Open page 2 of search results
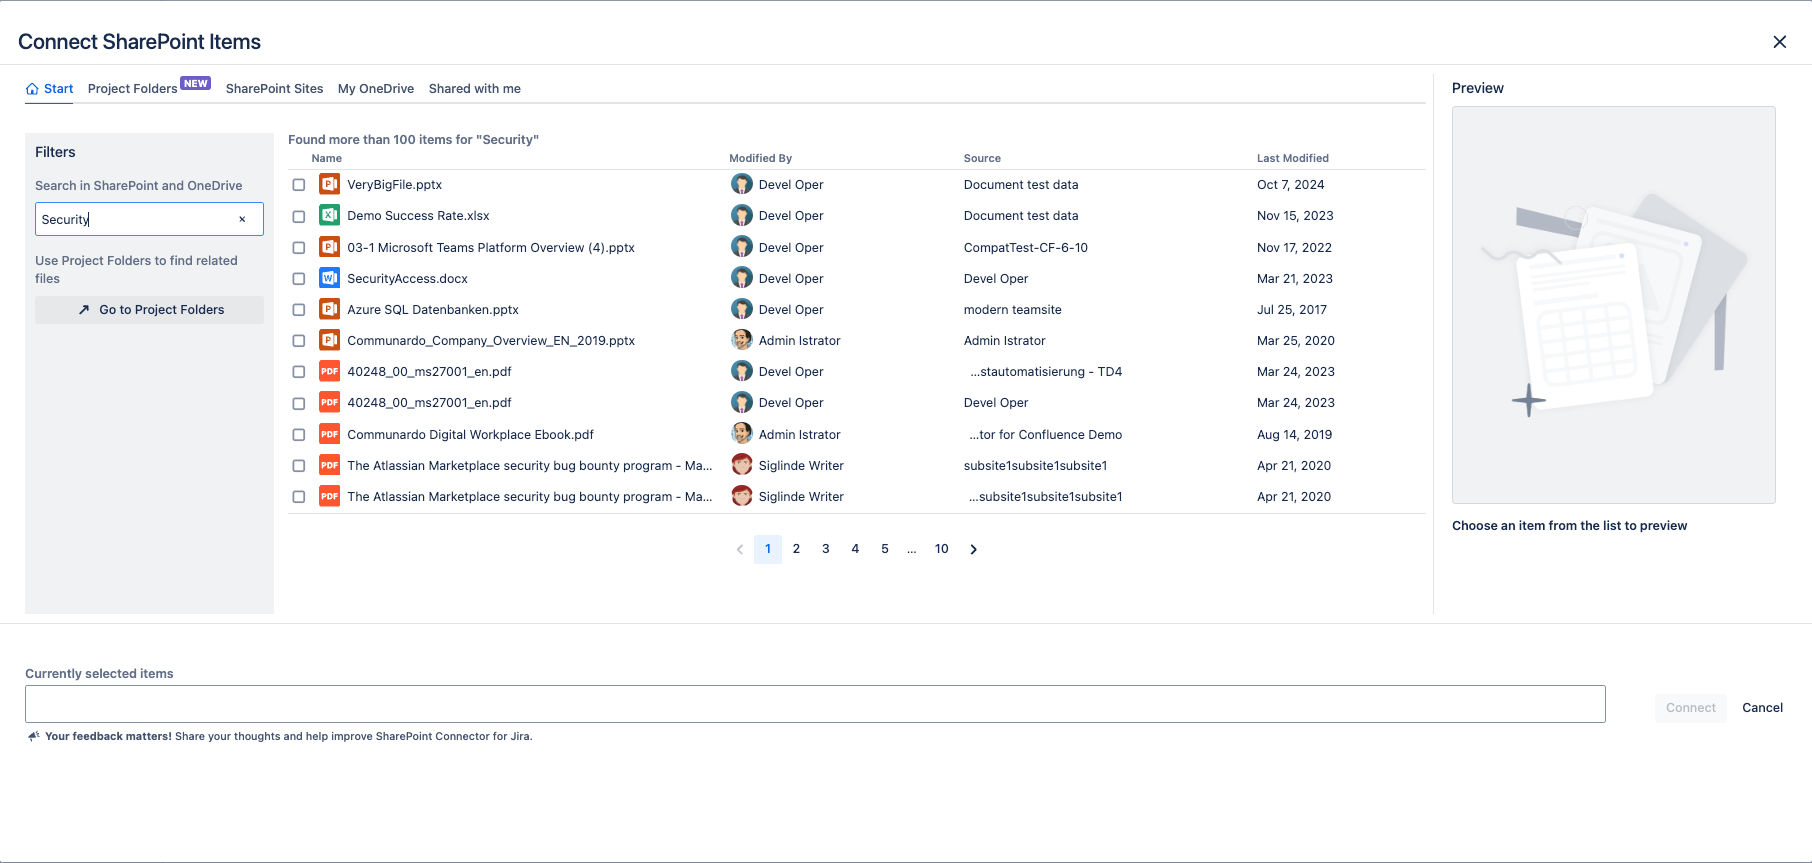The width and height of the screenshot is (1812, 863). coord(796,549)
